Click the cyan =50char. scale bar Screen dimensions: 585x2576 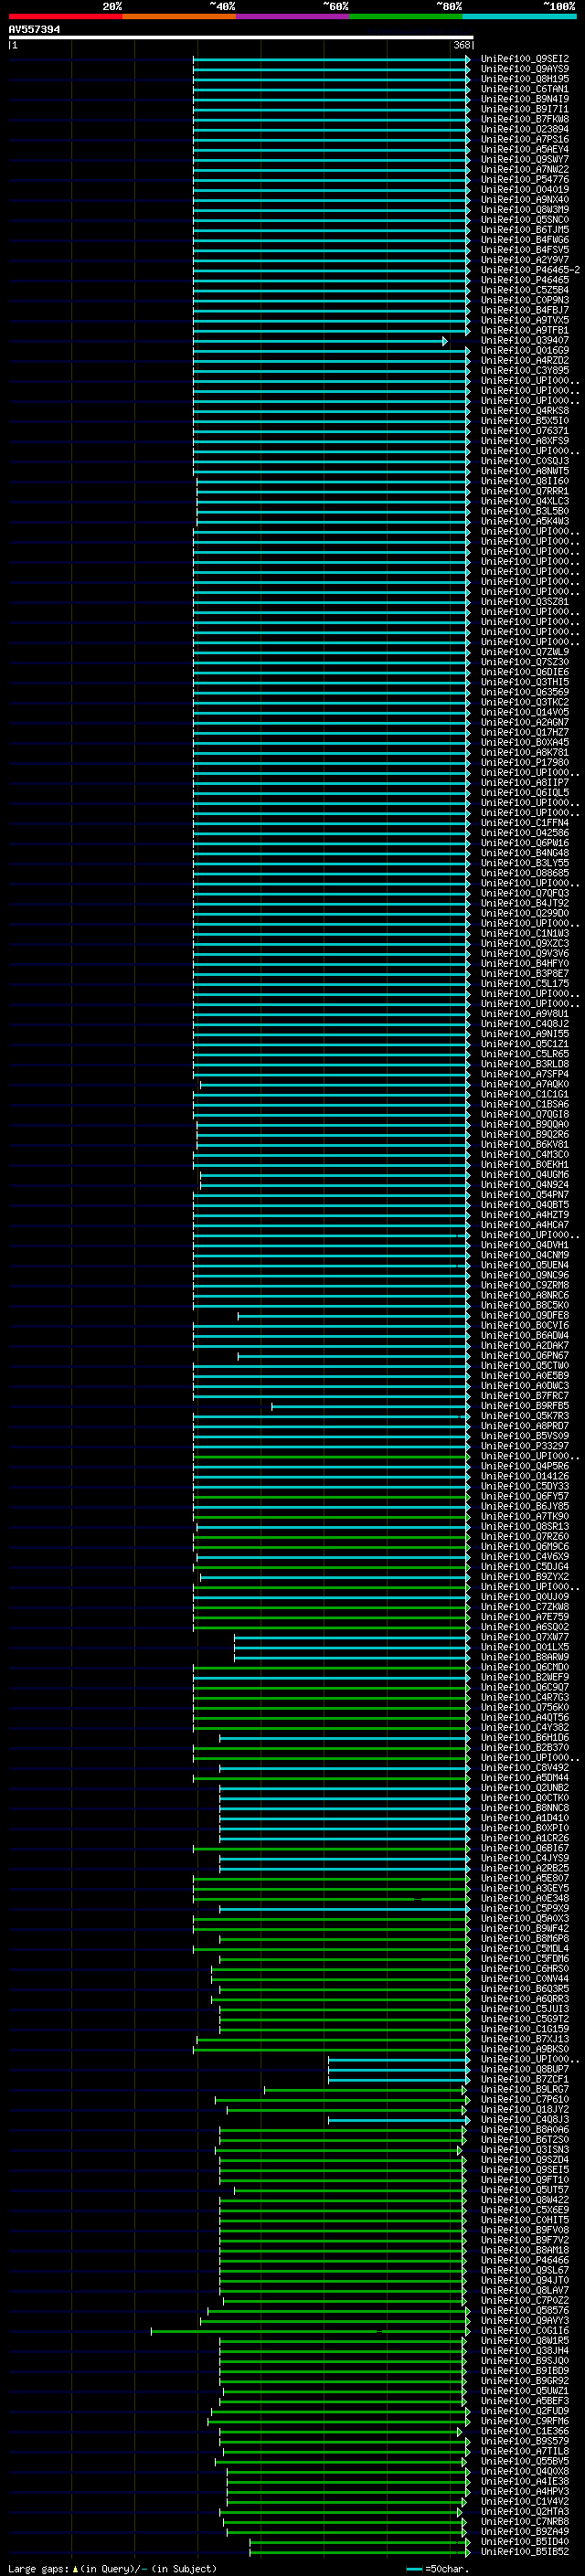tap(414, 2569)
